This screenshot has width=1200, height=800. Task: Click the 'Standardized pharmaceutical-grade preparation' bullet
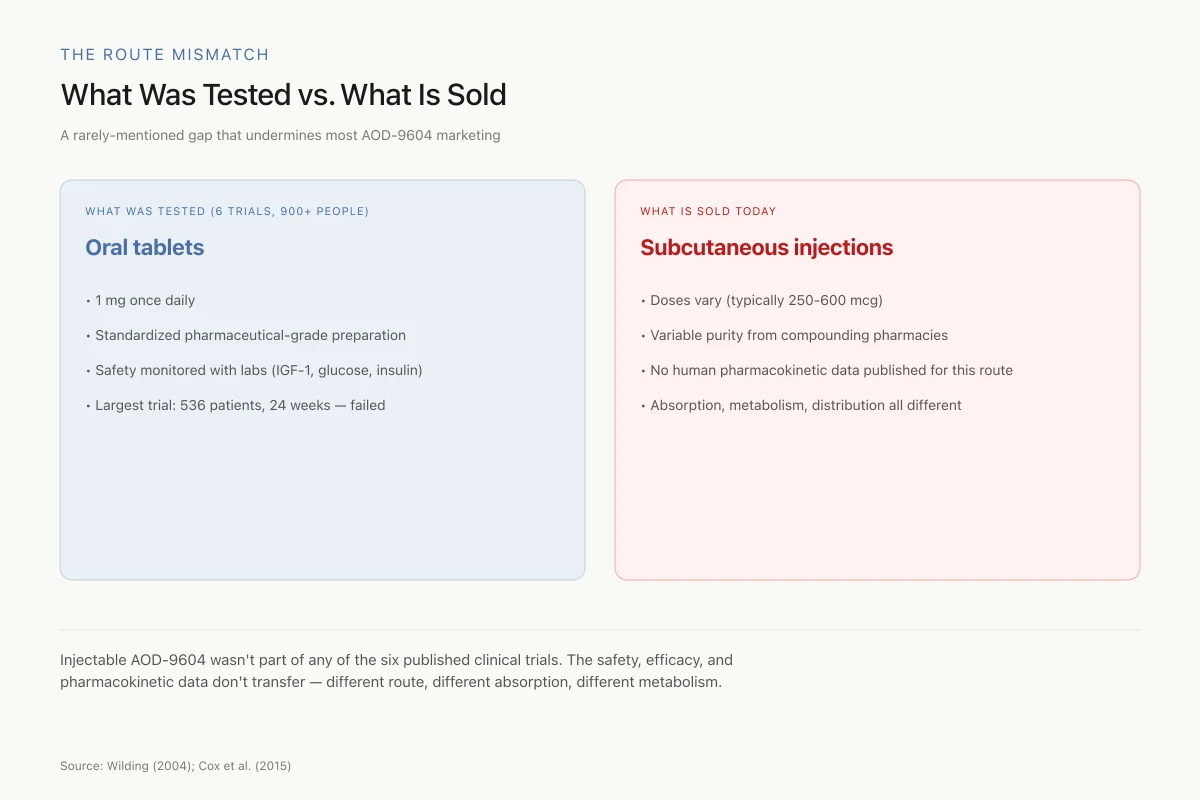click(246, 335)
